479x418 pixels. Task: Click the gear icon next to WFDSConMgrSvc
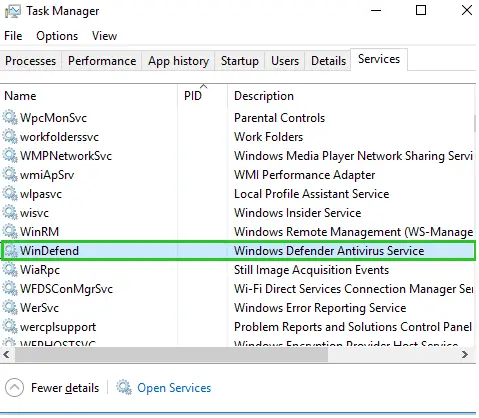[10, 288]
